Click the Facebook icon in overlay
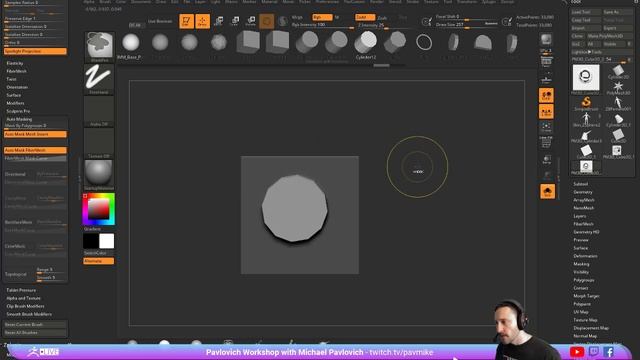The height and width of the screenshot is (360, 640). coord(609,352)
